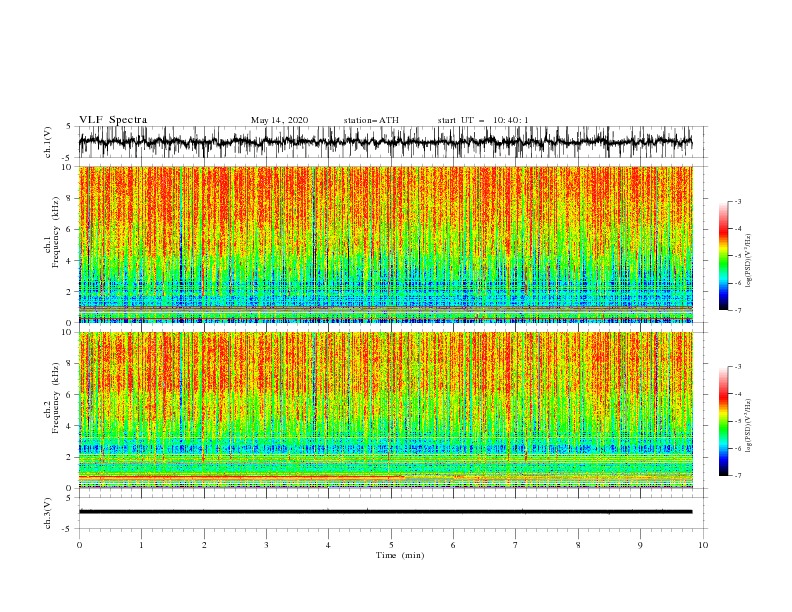Click time axis tick label '3'
Image resolution: width=792 pixels, height=612 pixels.
266,545
